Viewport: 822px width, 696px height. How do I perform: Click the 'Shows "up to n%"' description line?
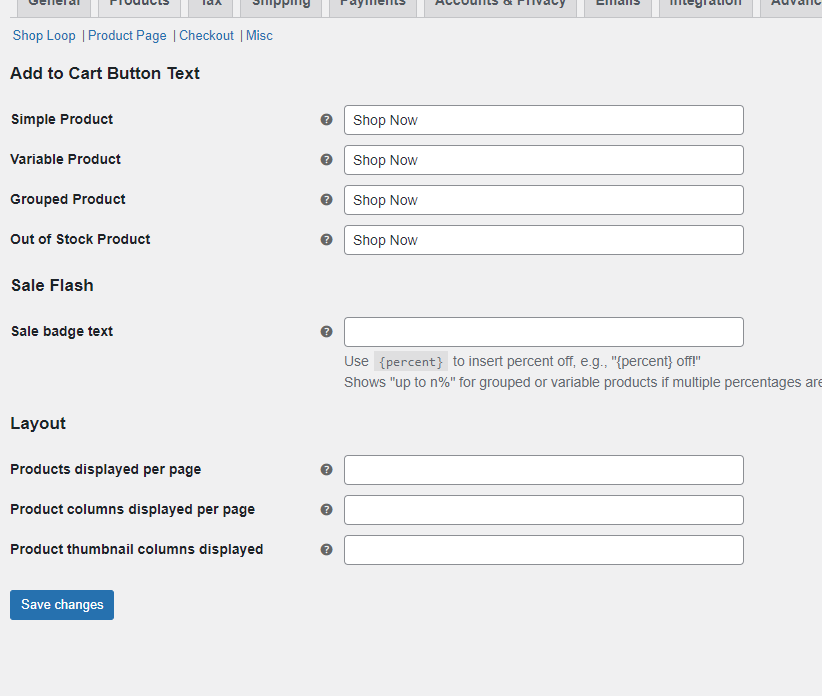click(x=583, y=383)
